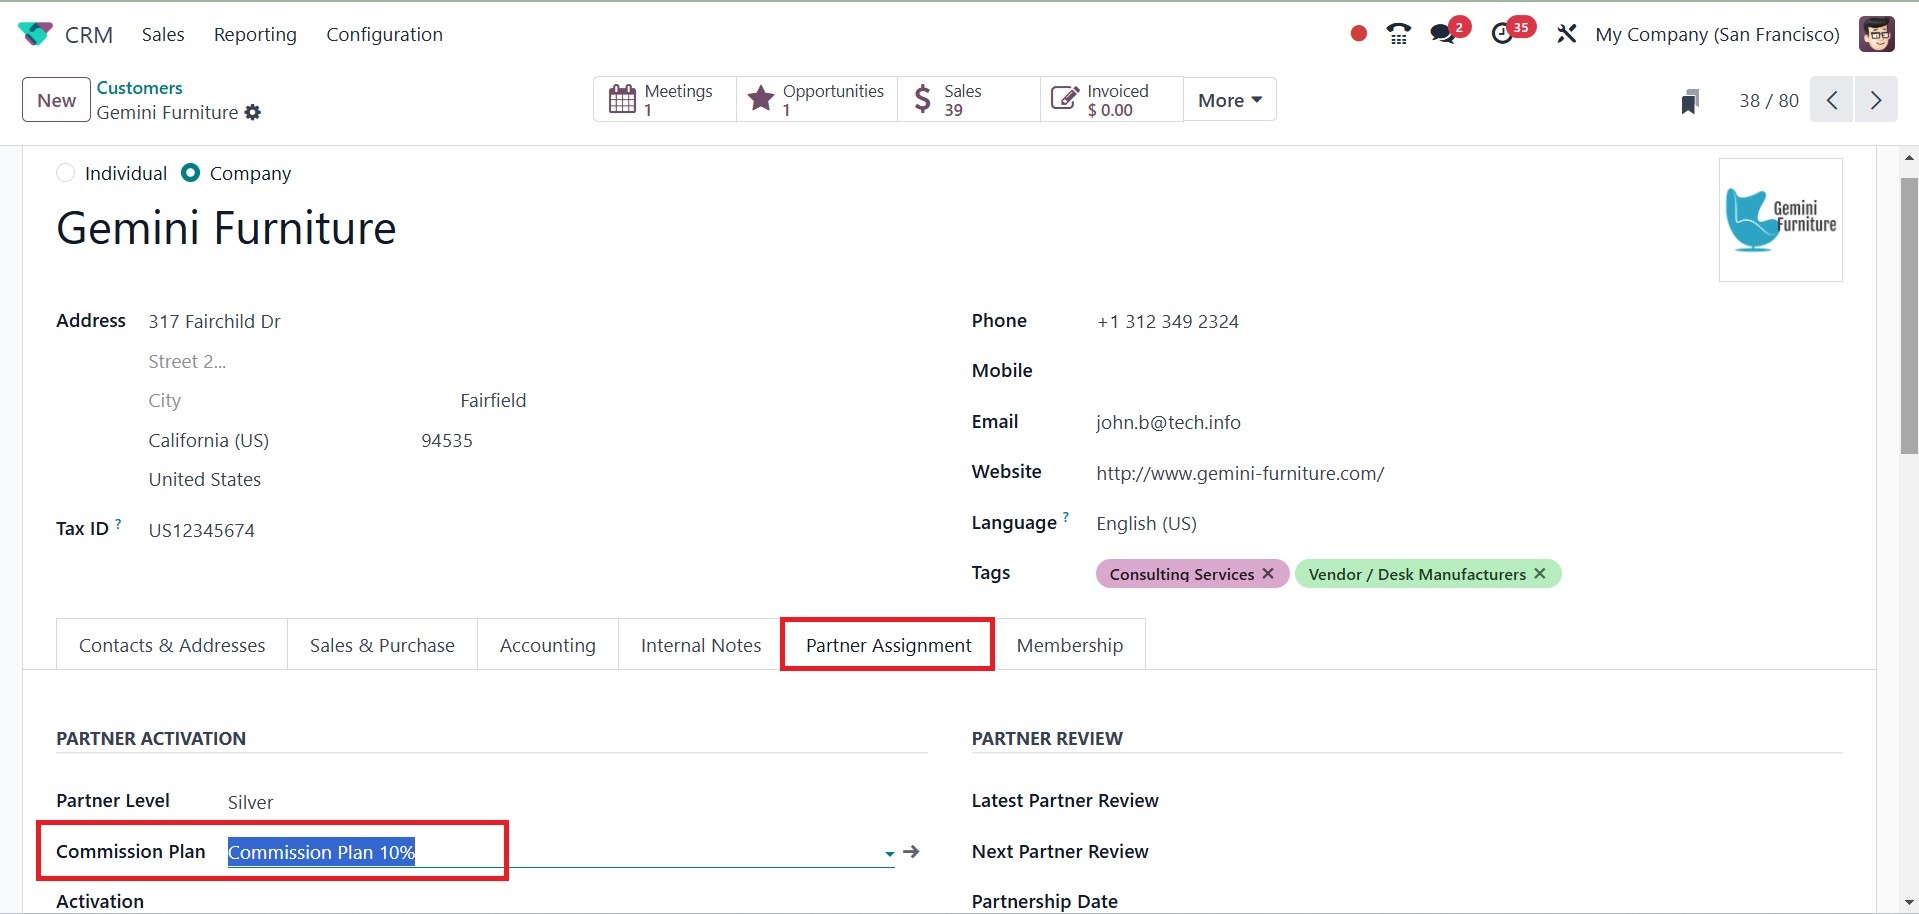
Task: Select the Company radio option
Action: tap(190, 173)
